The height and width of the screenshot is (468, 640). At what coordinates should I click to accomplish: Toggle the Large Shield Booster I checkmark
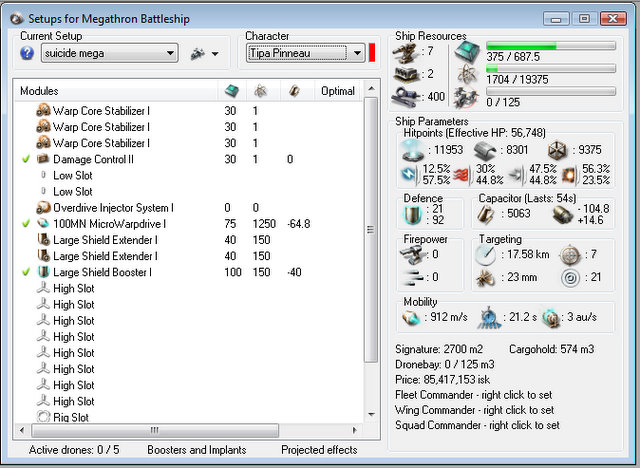[x=26, y=272]
